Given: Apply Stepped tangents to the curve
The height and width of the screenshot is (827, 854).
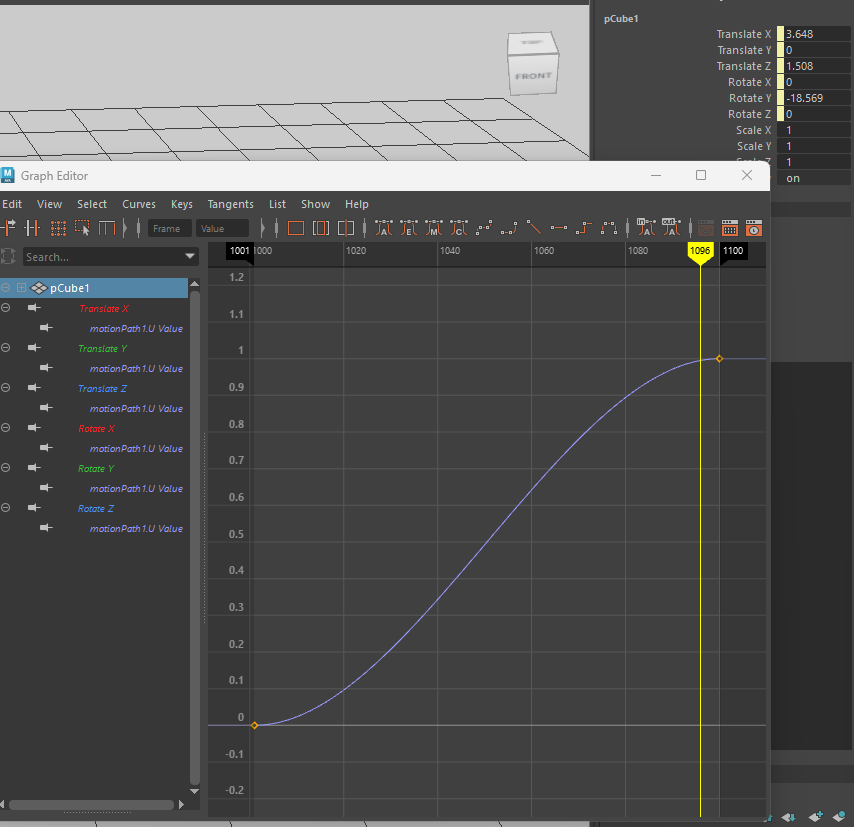Looking at the screenshot, I should point(584,229).
